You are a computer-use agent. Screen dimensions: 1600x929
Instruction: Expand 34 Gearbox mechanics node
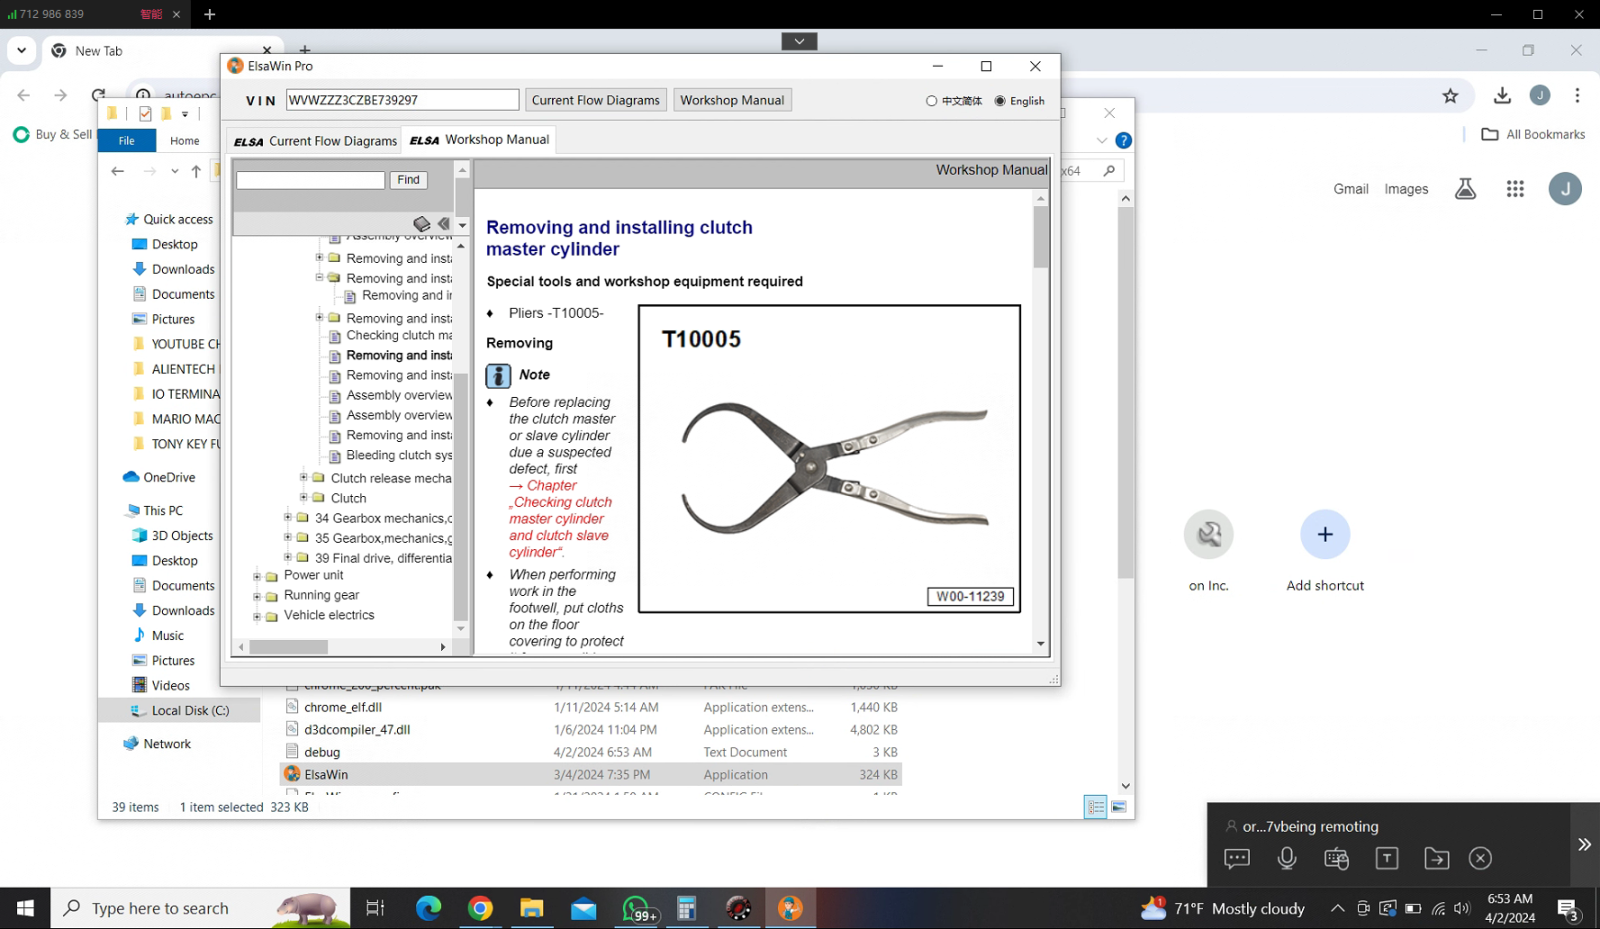point(287,517)
